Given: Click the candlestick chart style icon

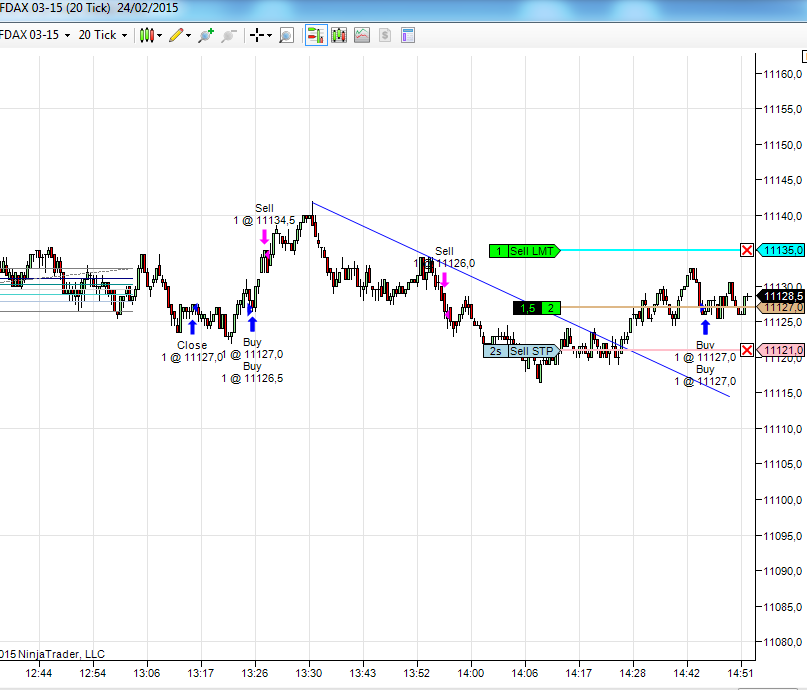Looking at the screenshot, I should [x=147, y=36].
